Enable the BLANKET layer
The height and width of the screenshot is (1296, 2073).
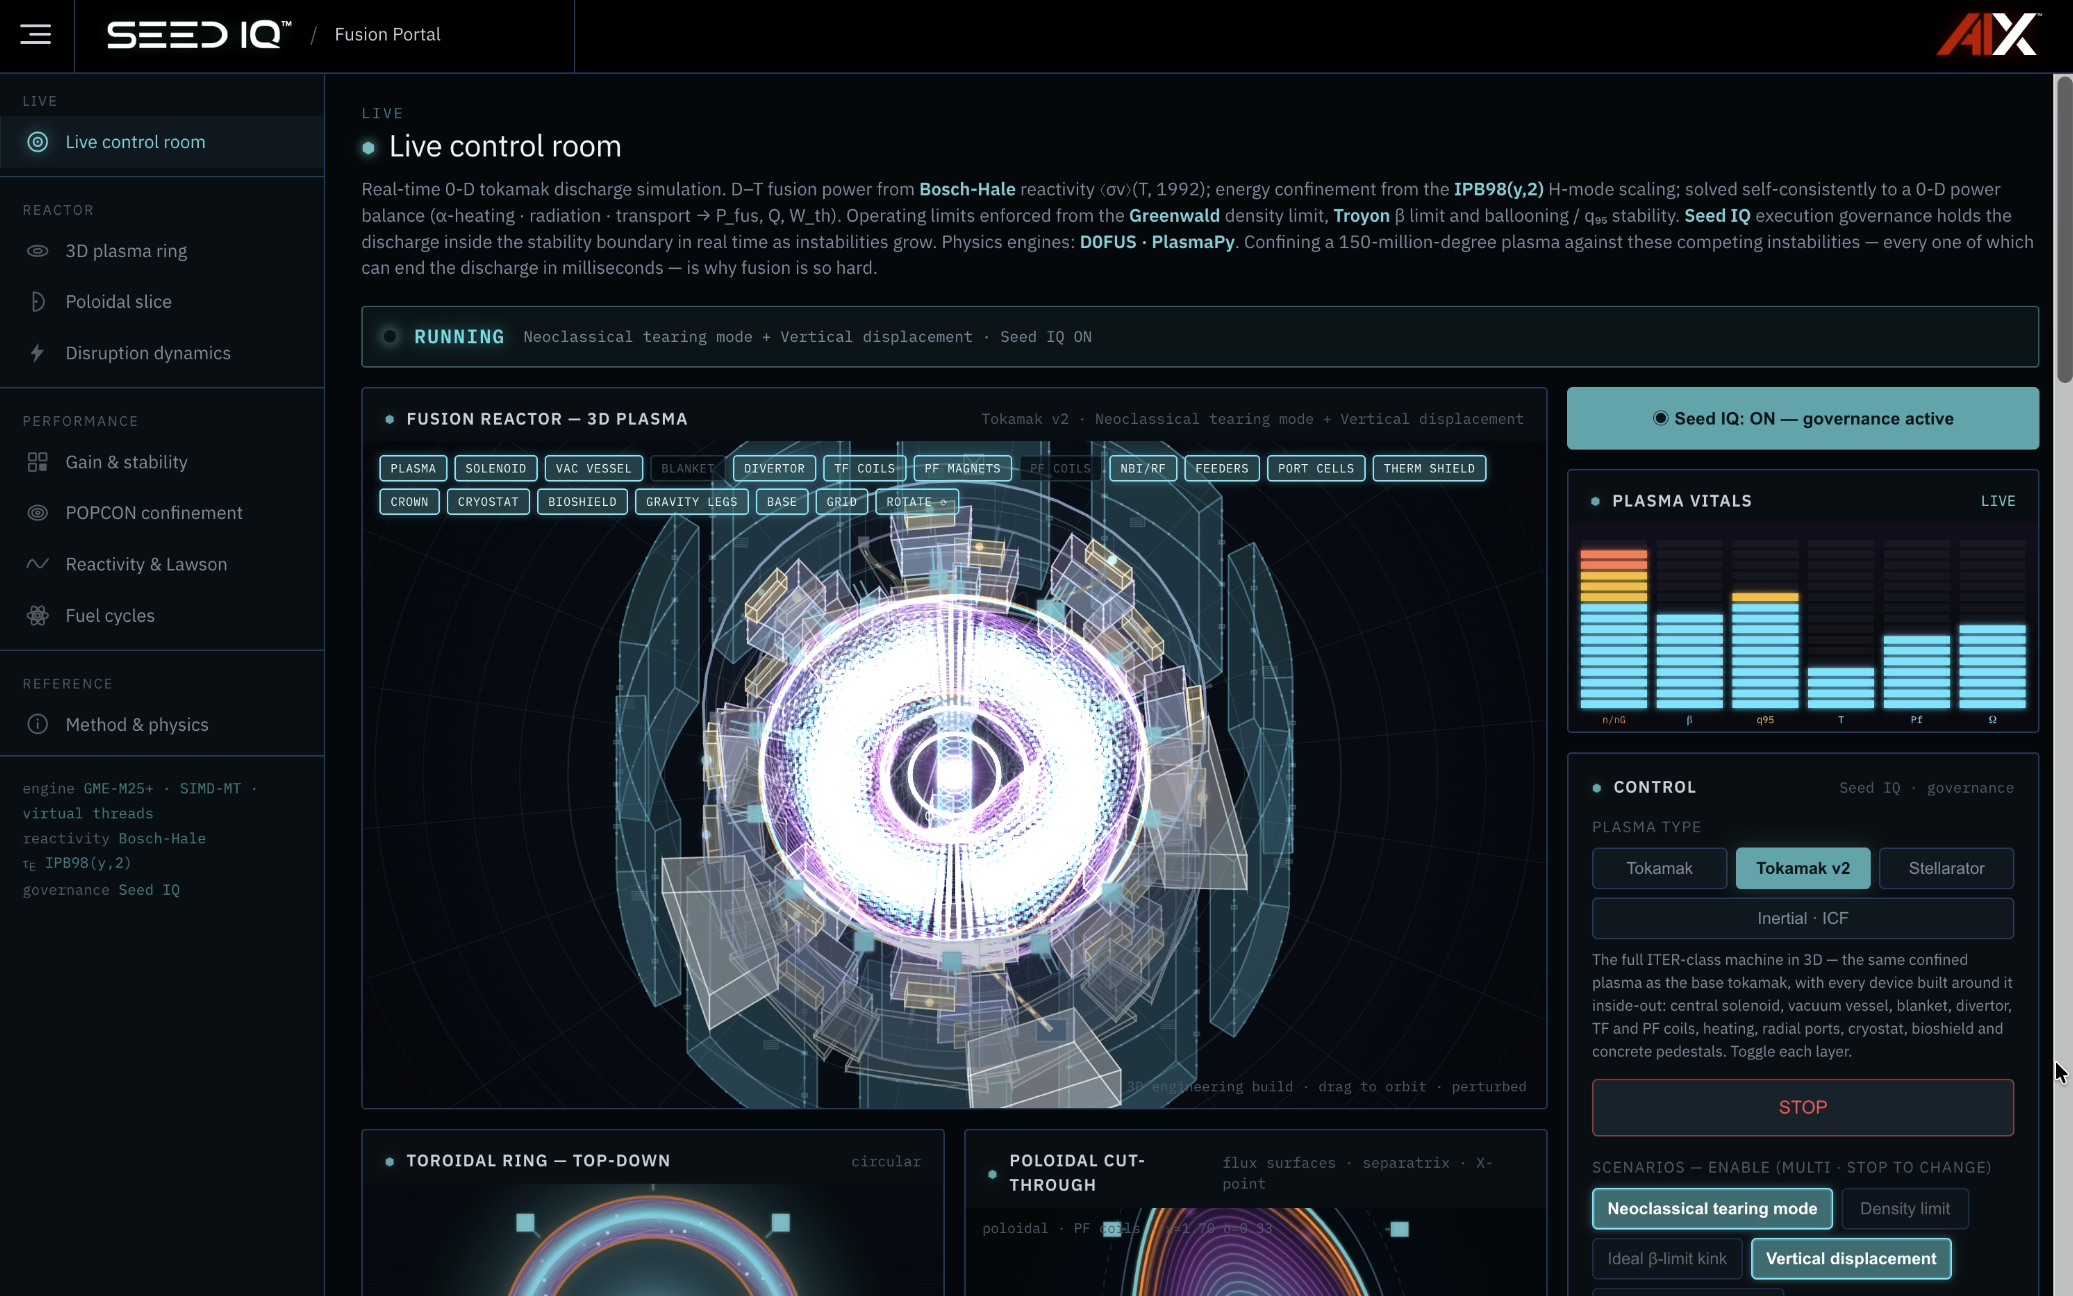coord(688,468)
